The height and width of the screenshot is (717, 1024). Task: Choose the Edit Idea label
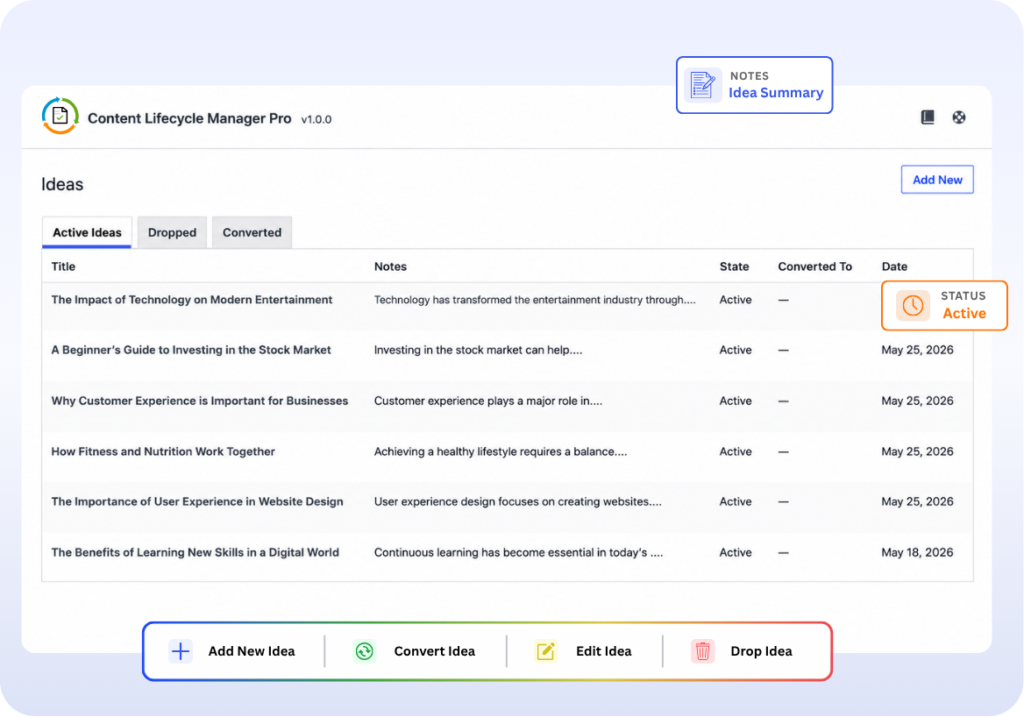click(x=603, y=651)
